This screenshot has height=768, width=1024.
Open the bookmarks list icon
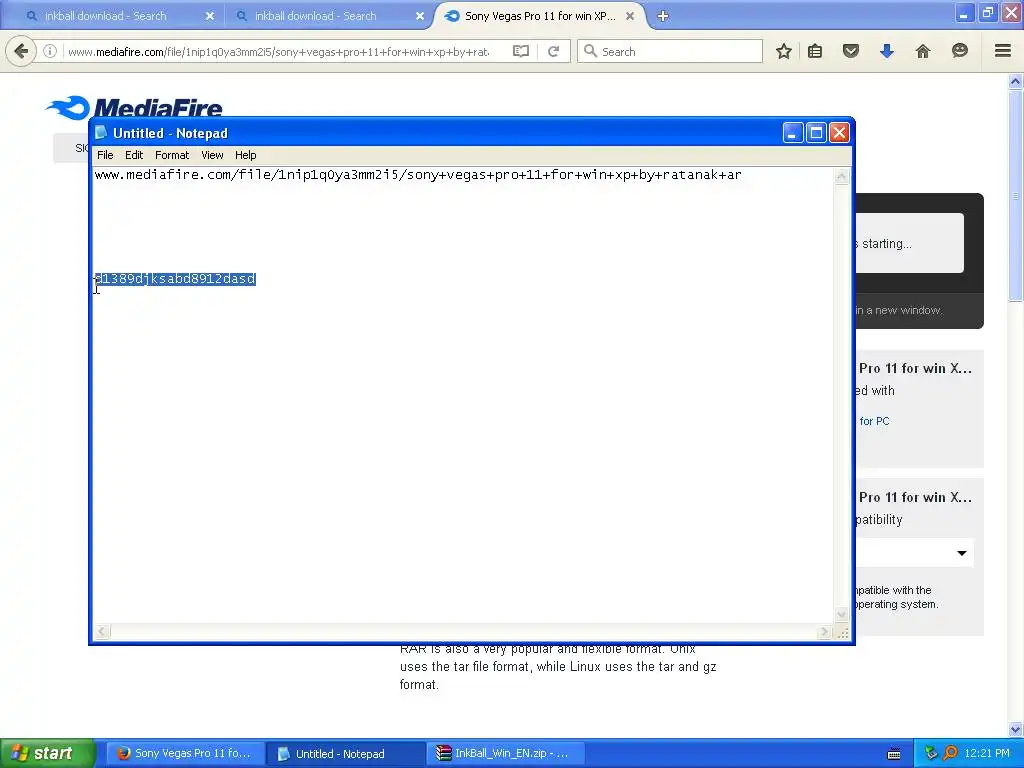click(x=815, y=51)
